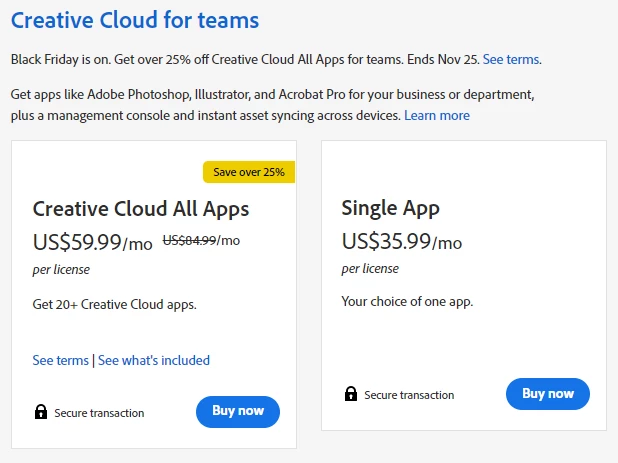The height and width of the screenshot is (463, 618).
Task: Follow the Learn more link
Action: (x=437, y=116)
